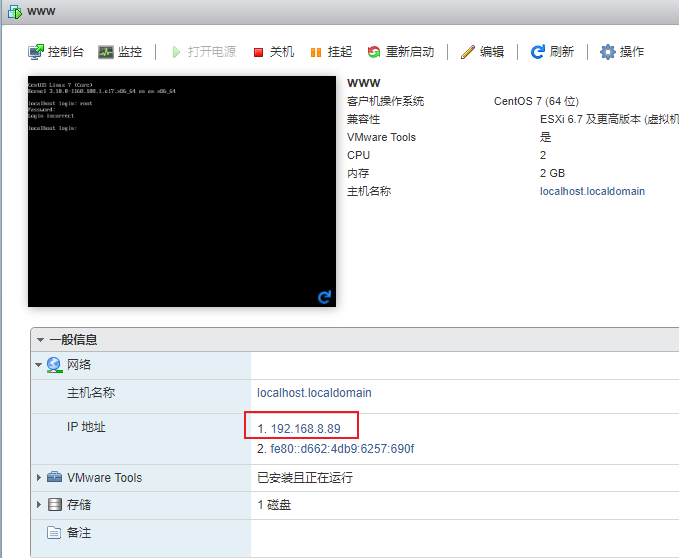679x558 pixels.
Task: Collapse the 一般信息 panel
Action: tap(41, 340)
